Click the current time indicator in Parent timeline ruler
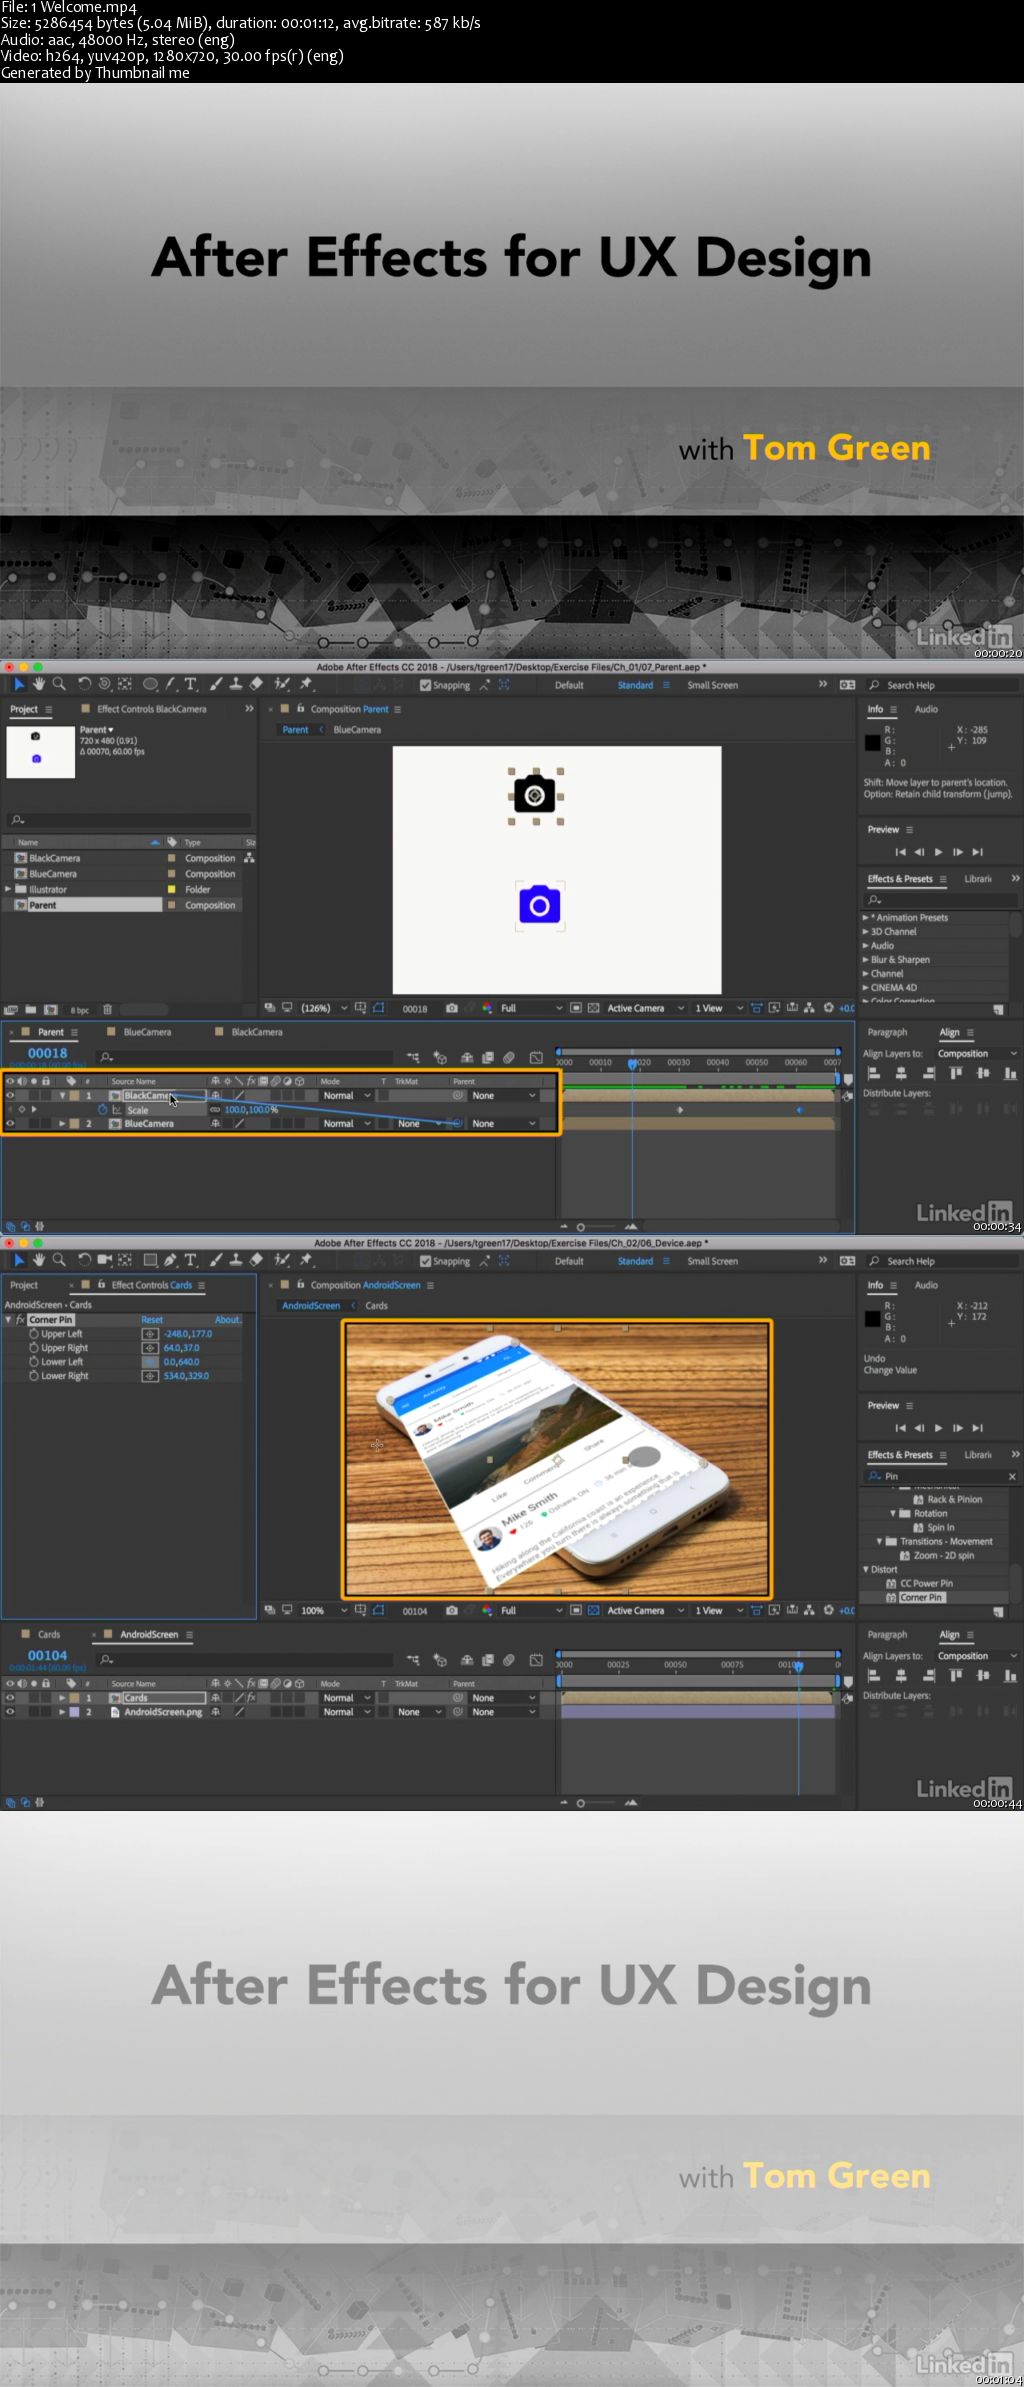Image resolution: width=1024 pixels, height=2387 pixels. pos(632,1064)
